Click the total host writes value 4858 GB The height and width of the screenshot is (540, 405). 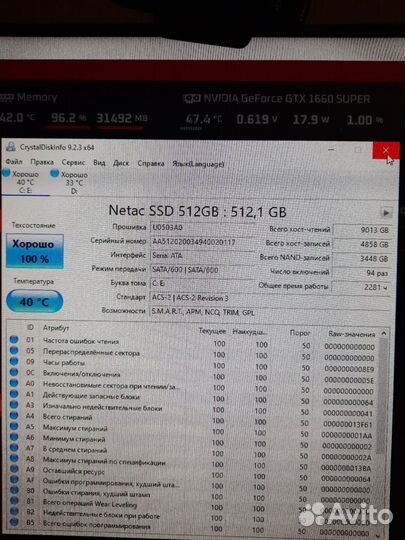click(362, 245)
